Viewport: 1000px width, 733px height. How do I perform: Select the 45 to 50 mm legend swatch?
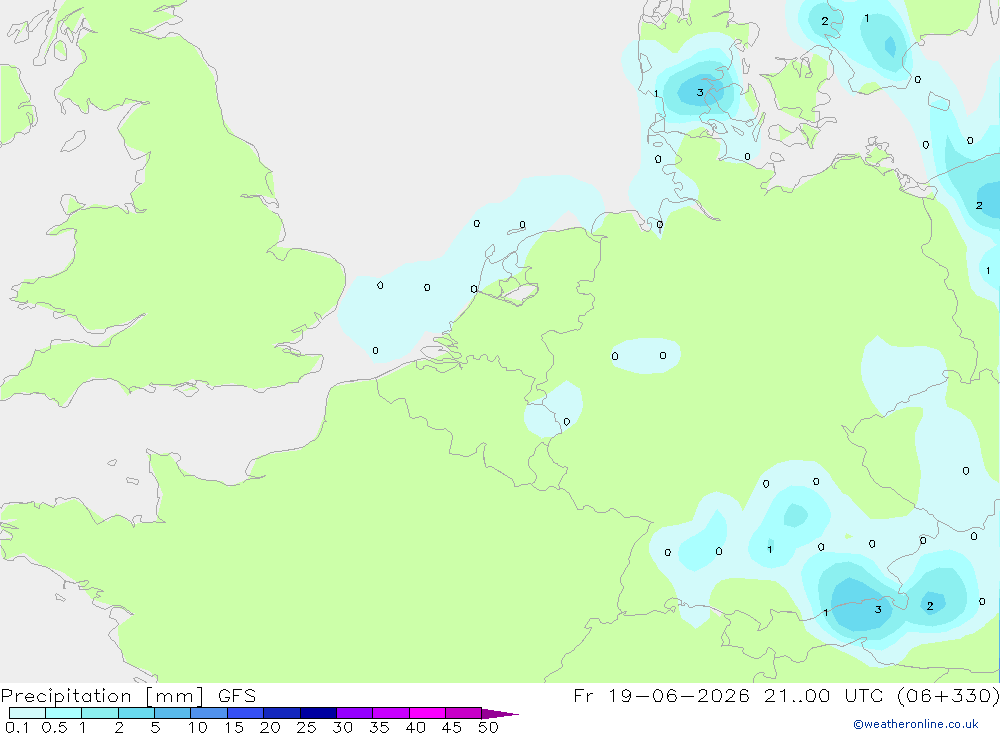tap(463, 713)
